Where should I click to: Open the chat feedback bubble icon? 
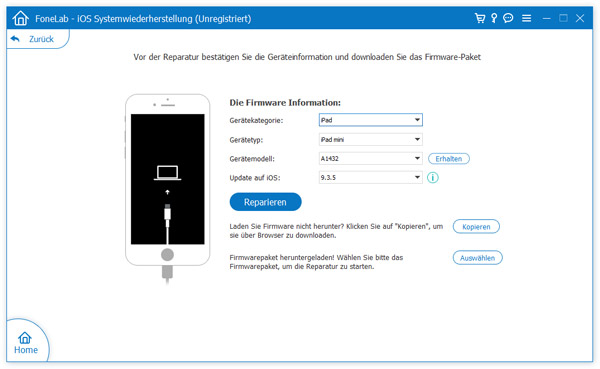(508, 18)
